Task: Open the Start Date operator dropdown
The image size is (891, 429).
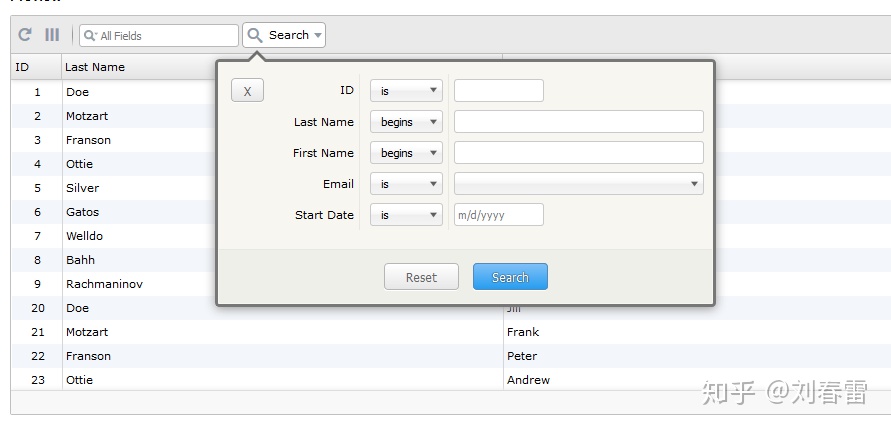Action: tap(406, 215)
